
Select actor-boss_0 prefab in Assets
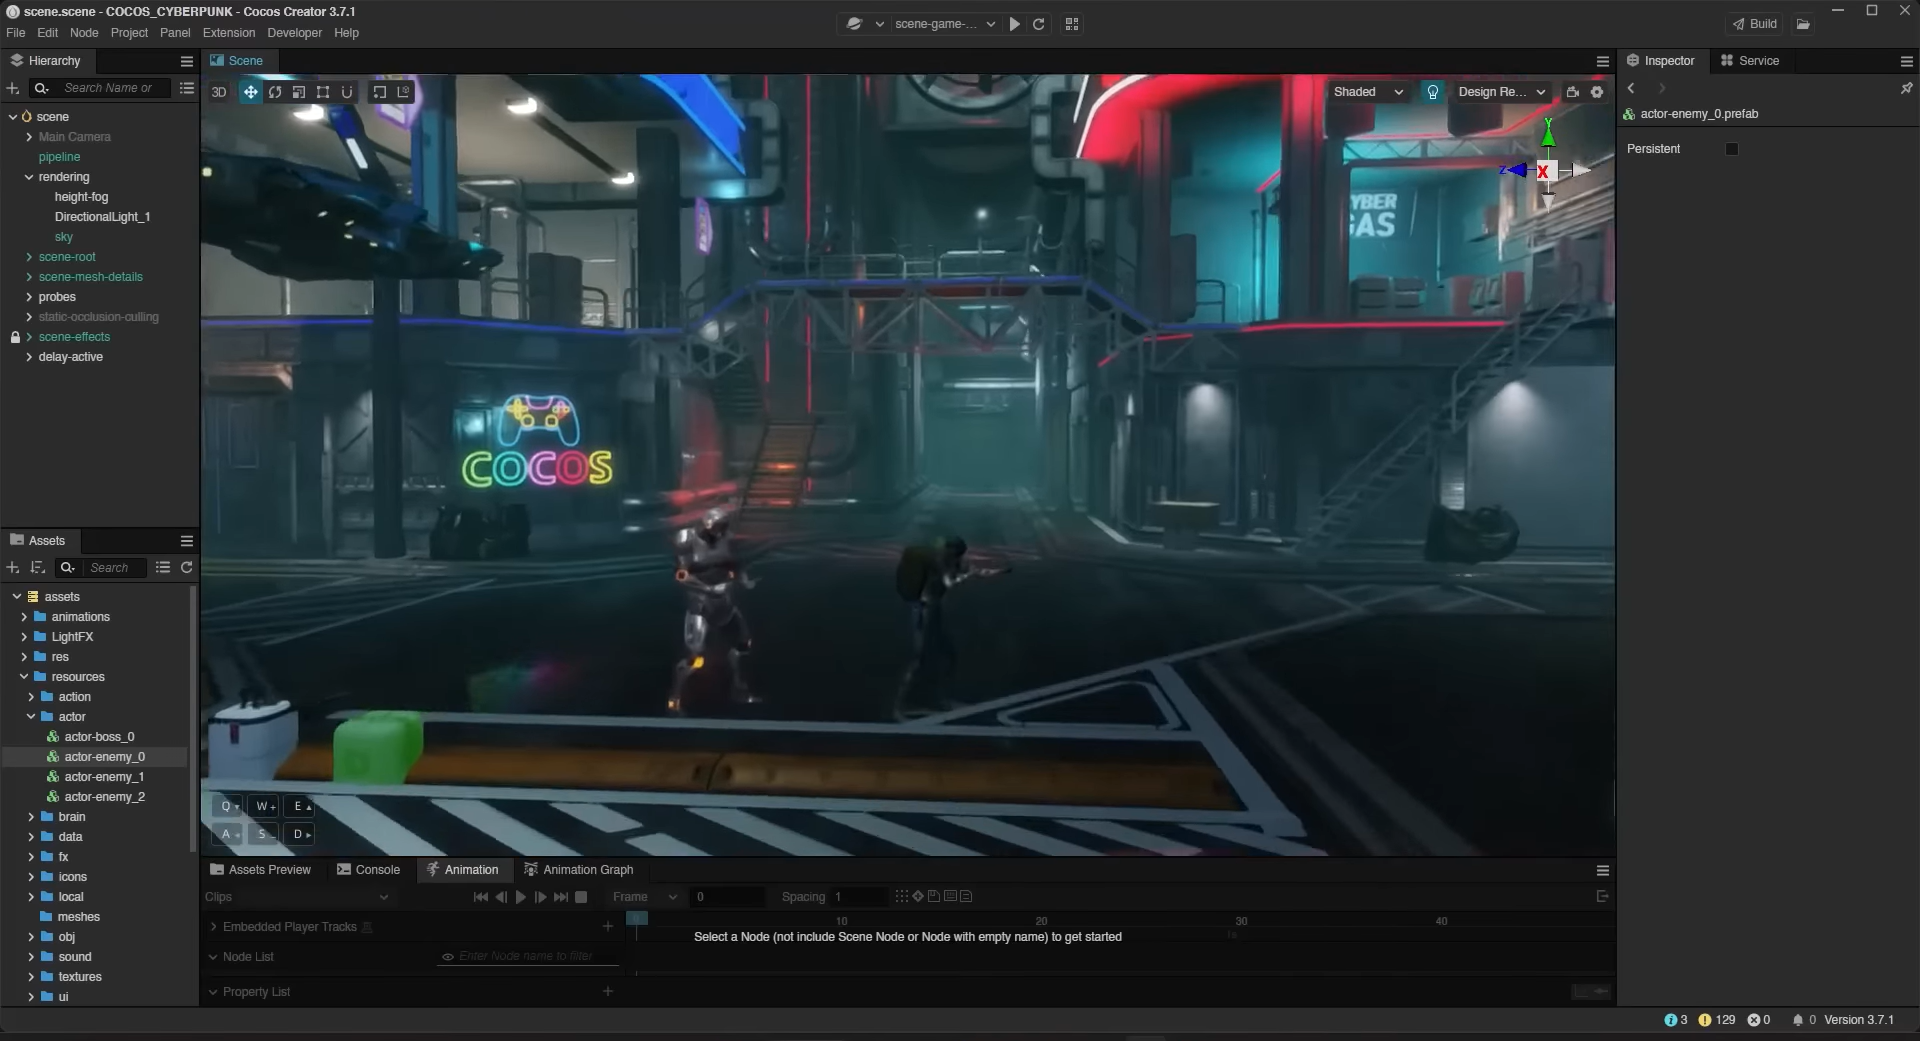[99, 737]
